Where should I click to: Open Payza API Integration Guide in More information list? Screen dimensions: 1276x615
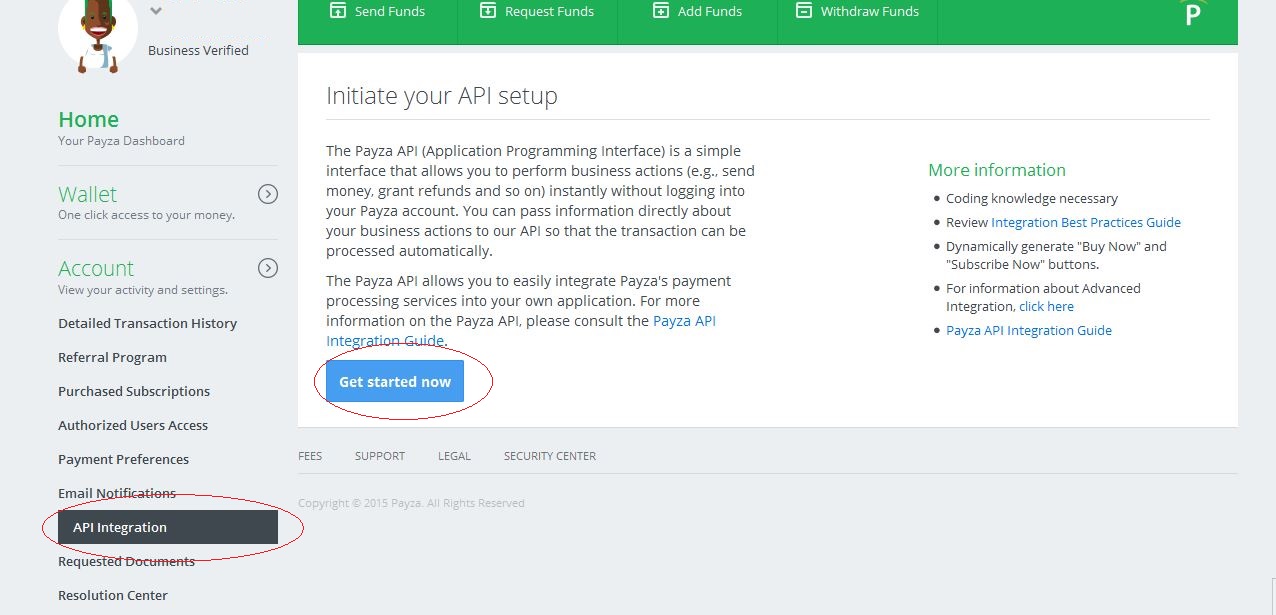(1029, 330)
